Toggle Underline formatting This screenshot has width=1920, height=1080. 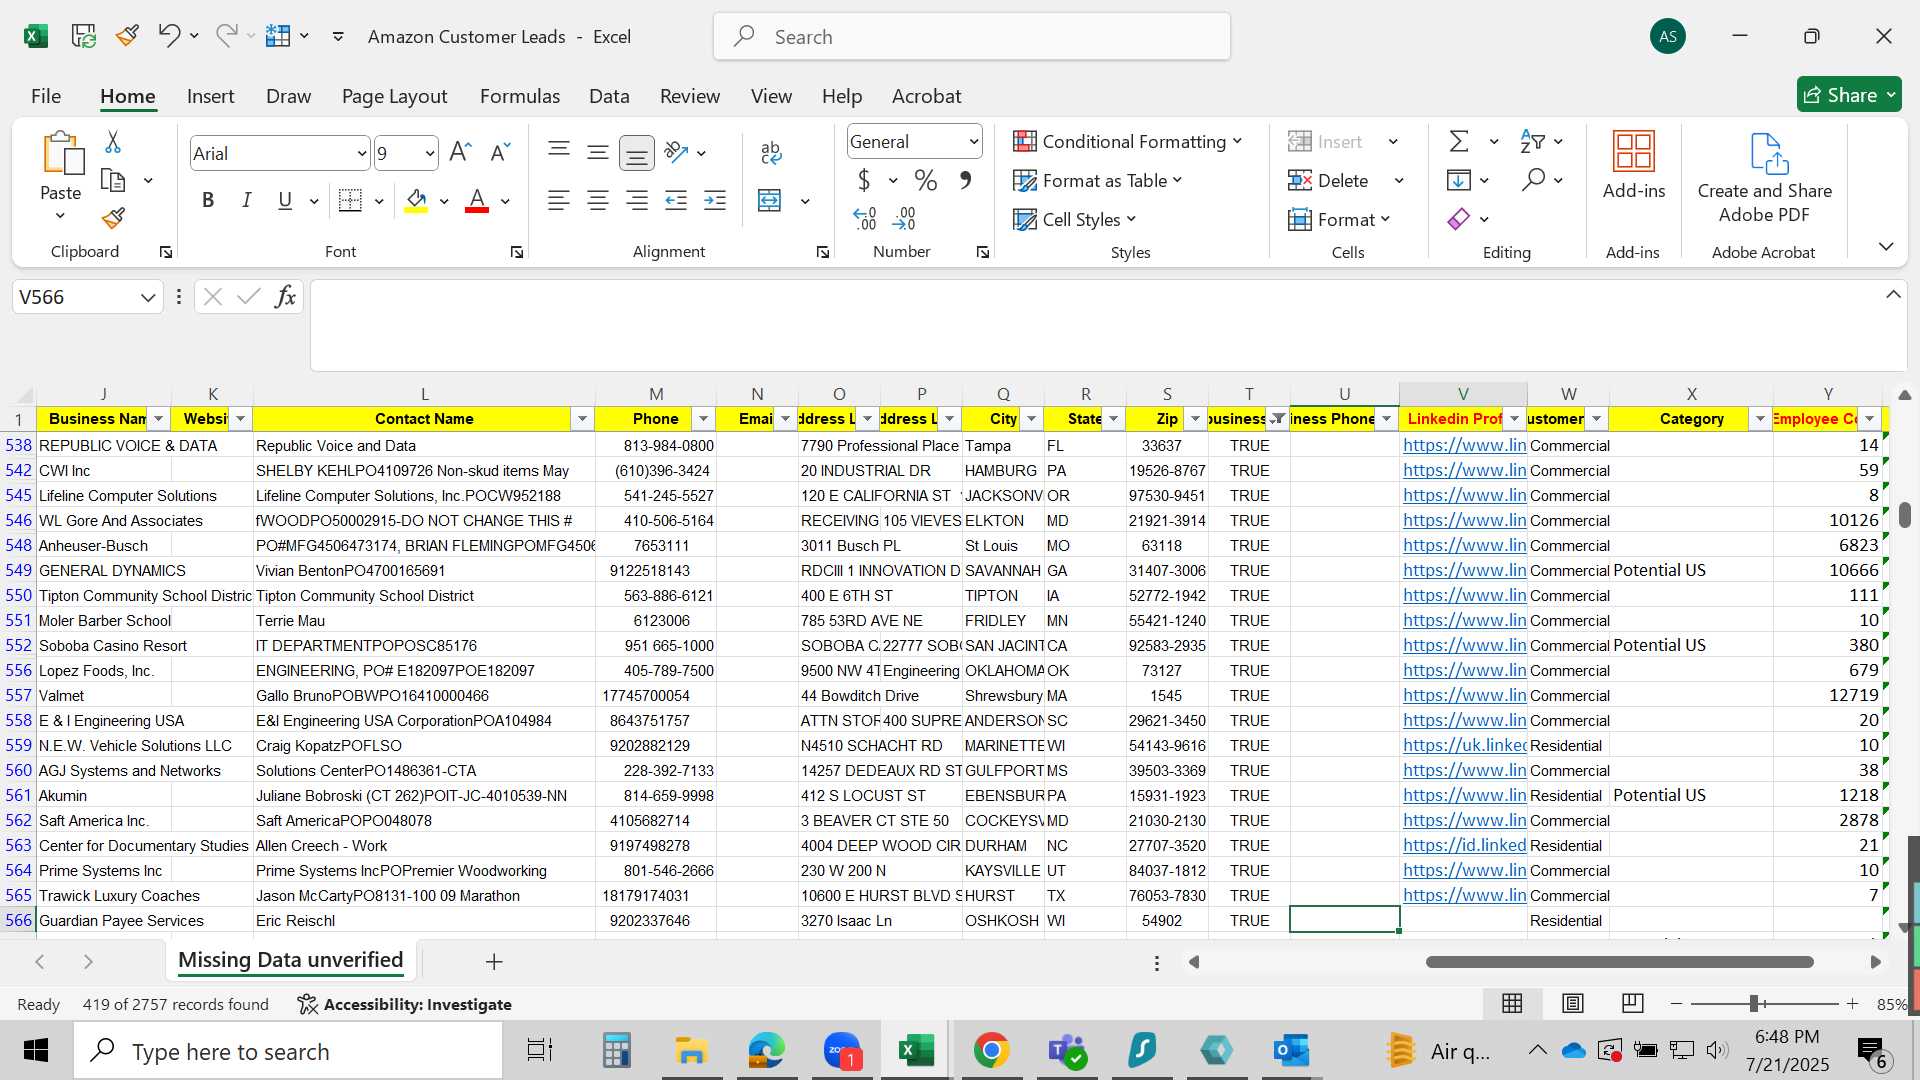point(285,200)
